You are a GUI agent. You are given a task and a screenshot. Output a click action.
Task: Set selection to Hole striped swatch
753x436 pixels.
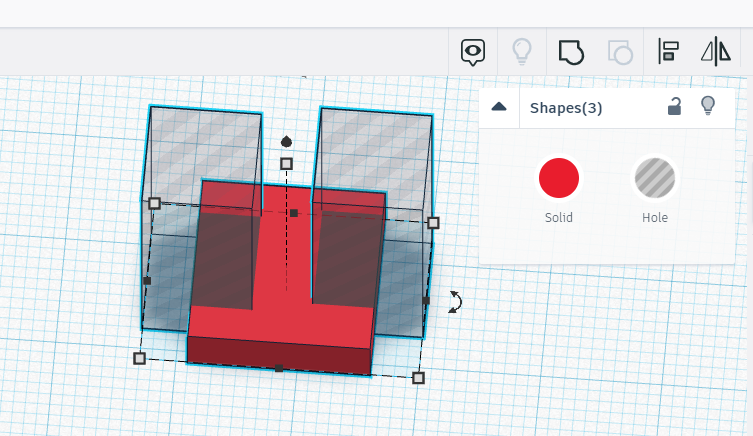655,178
